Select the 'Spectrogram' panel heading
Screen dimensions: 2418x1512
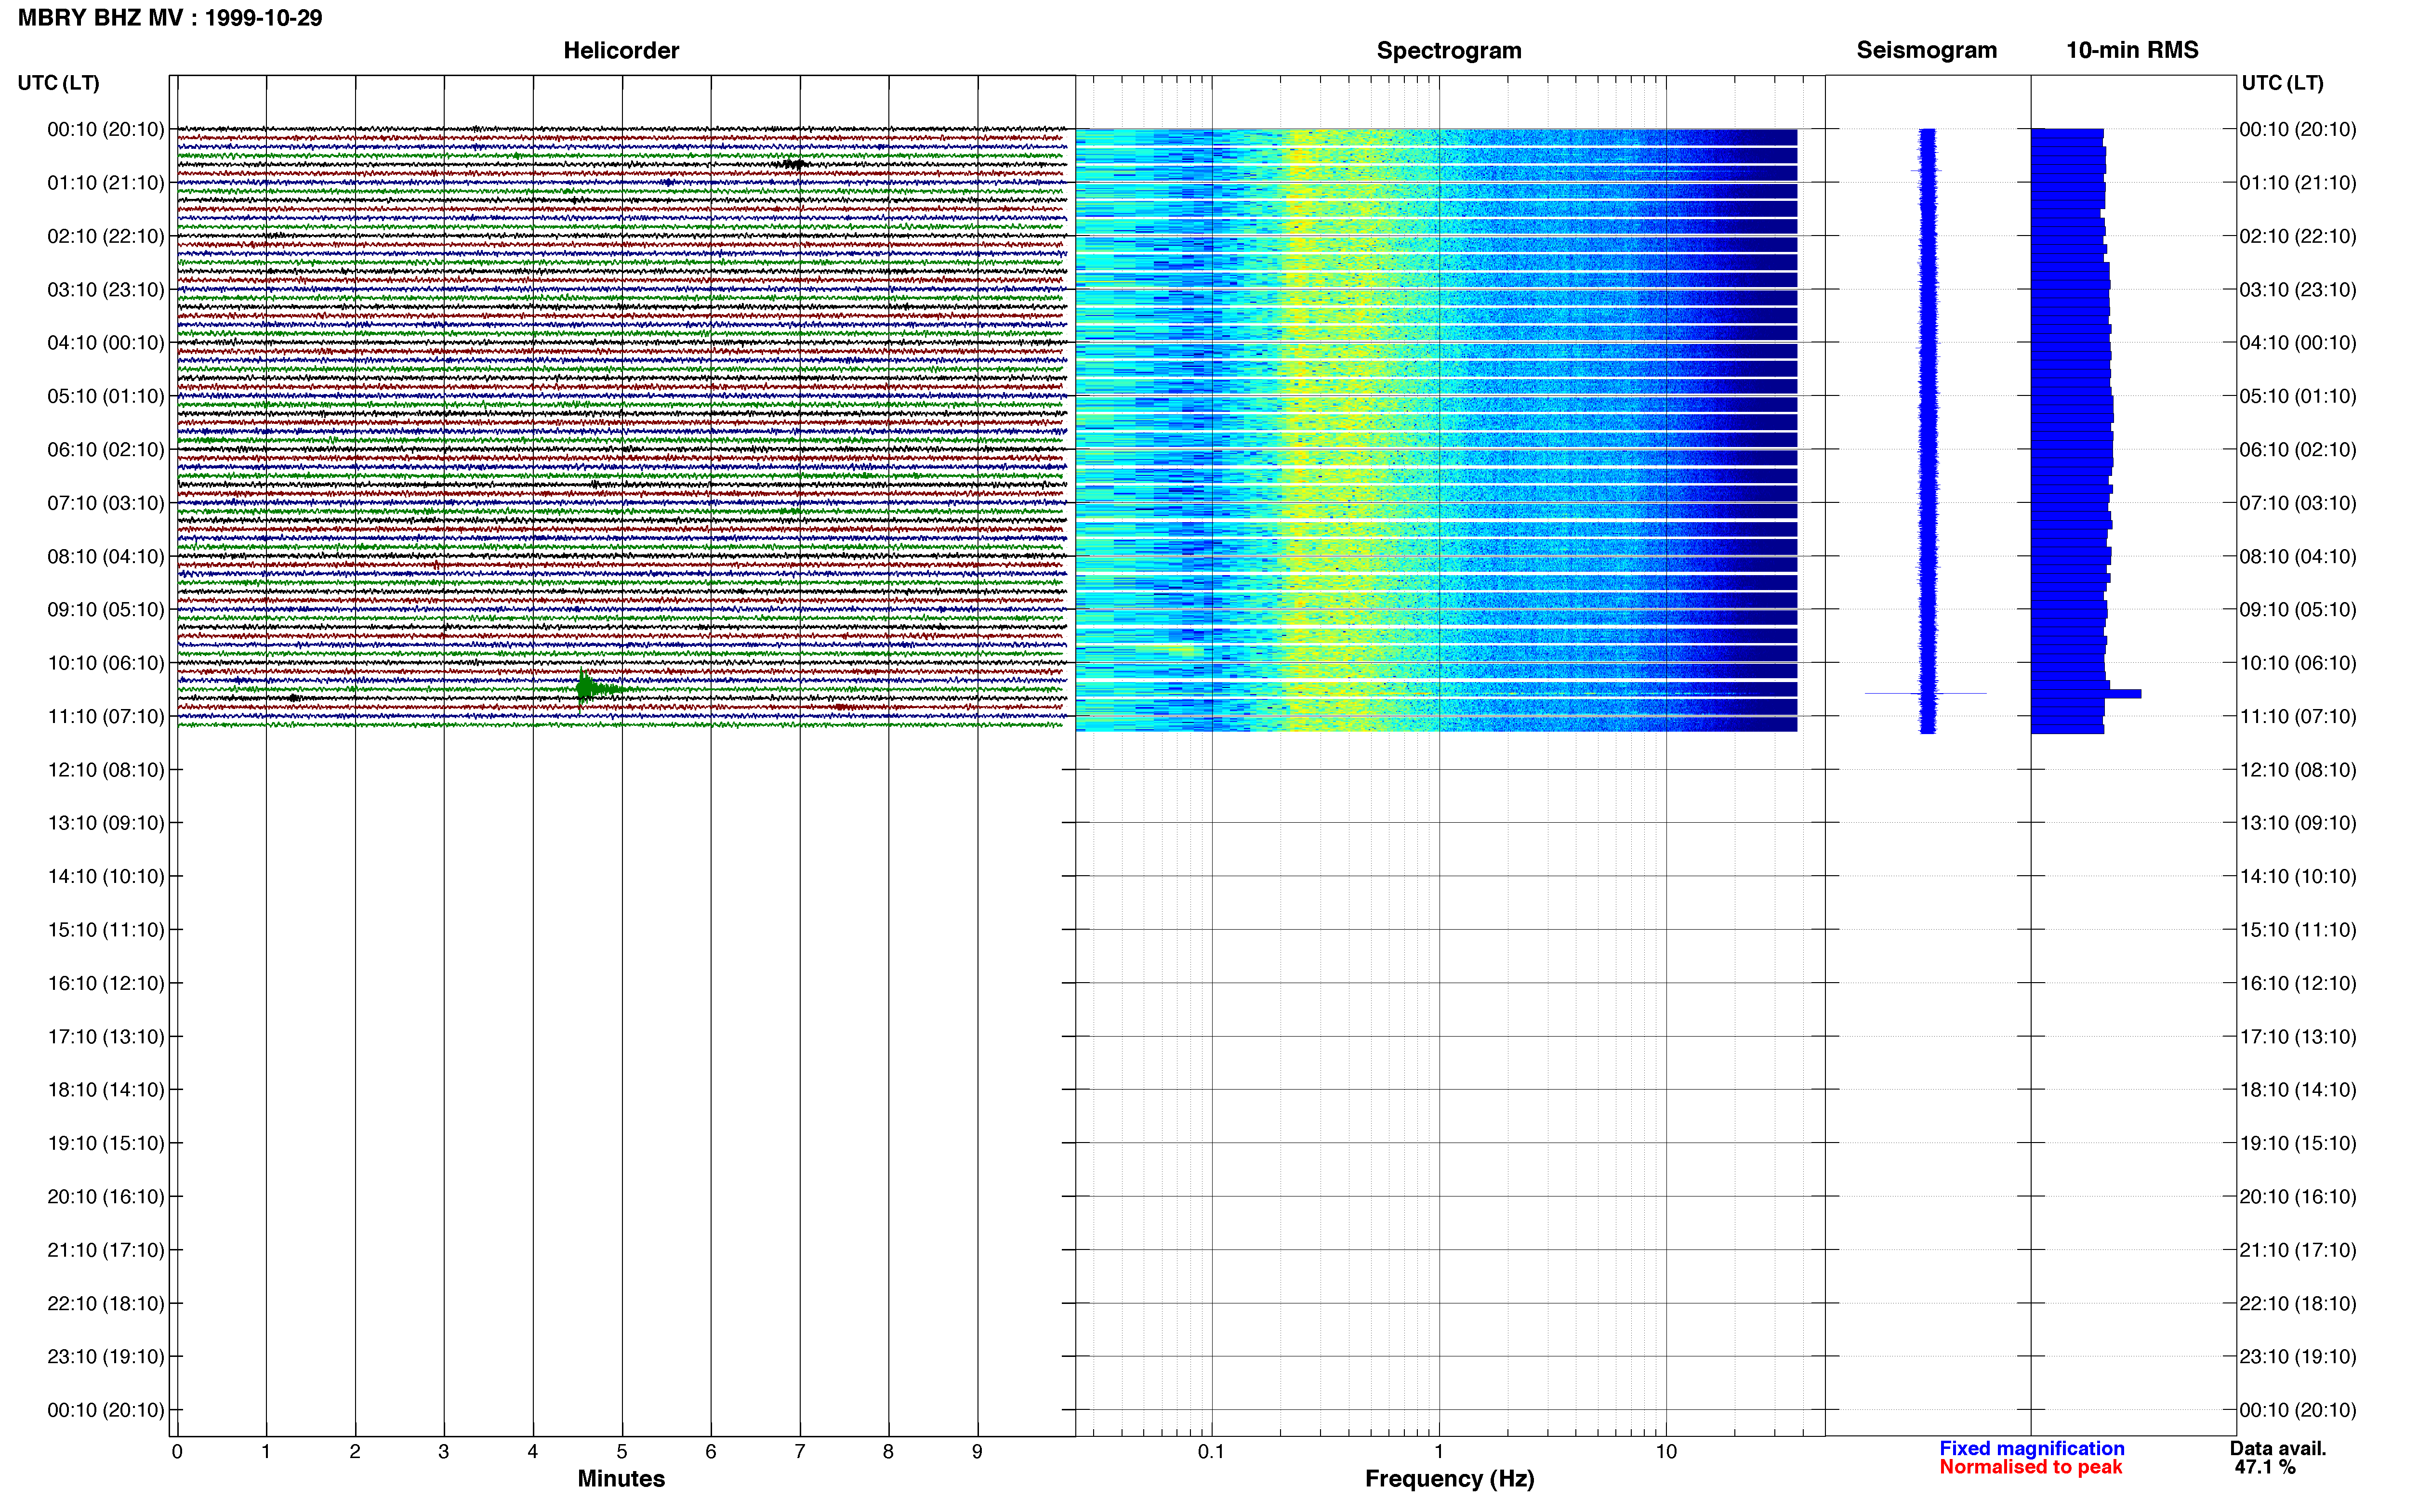pos(1449,50)
